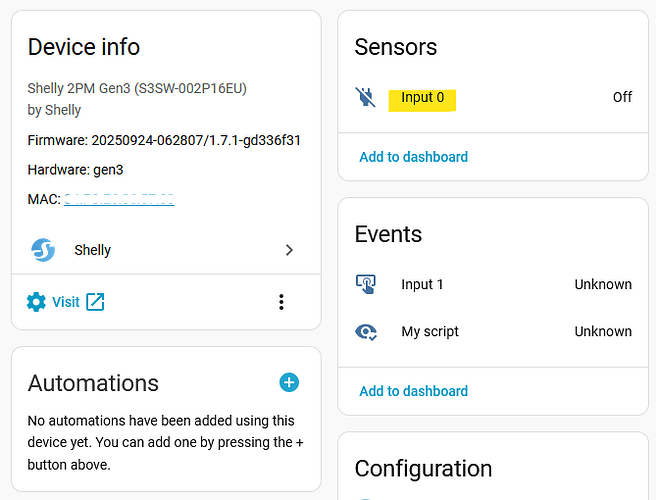Screen dimensions: 656x500
Task: Click the Off state of Input 0
Action: [622, 98]
